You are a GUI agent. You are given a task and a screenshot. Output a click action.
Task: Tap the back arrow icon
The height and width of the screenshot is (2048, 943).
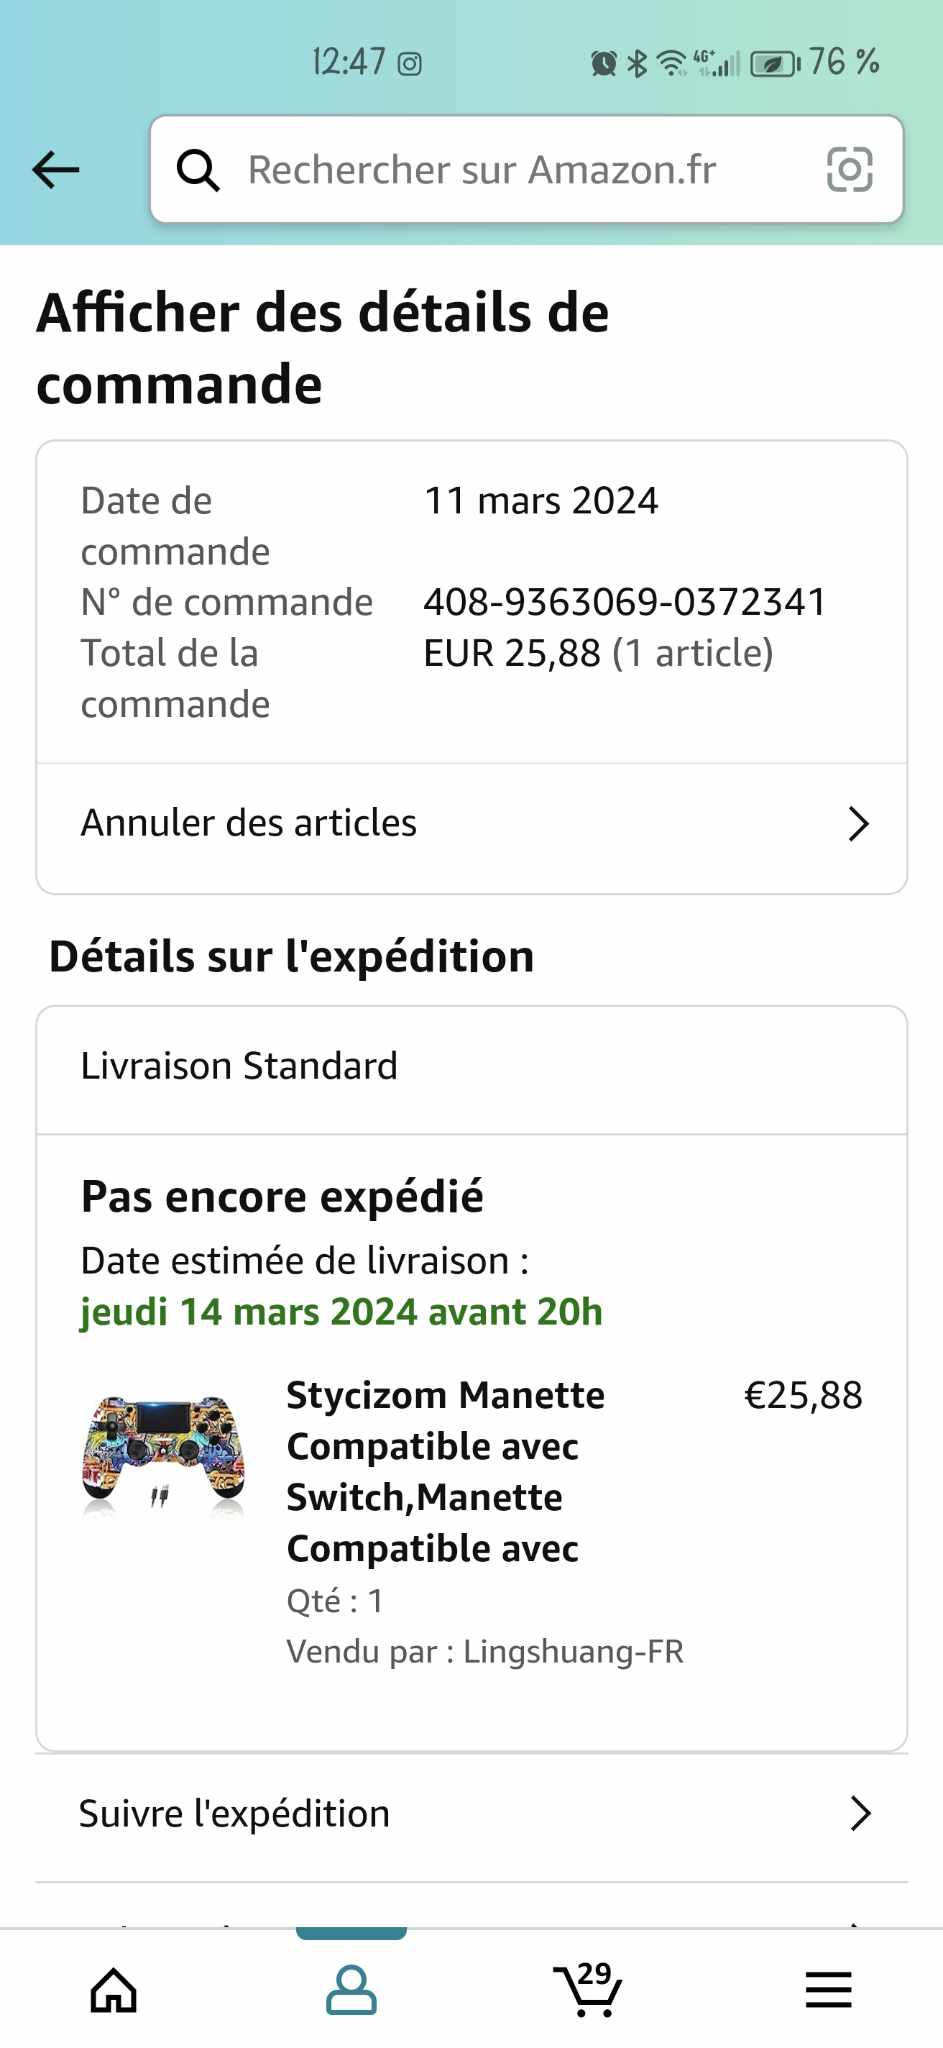pyautogui.click(x=56, y=170)
